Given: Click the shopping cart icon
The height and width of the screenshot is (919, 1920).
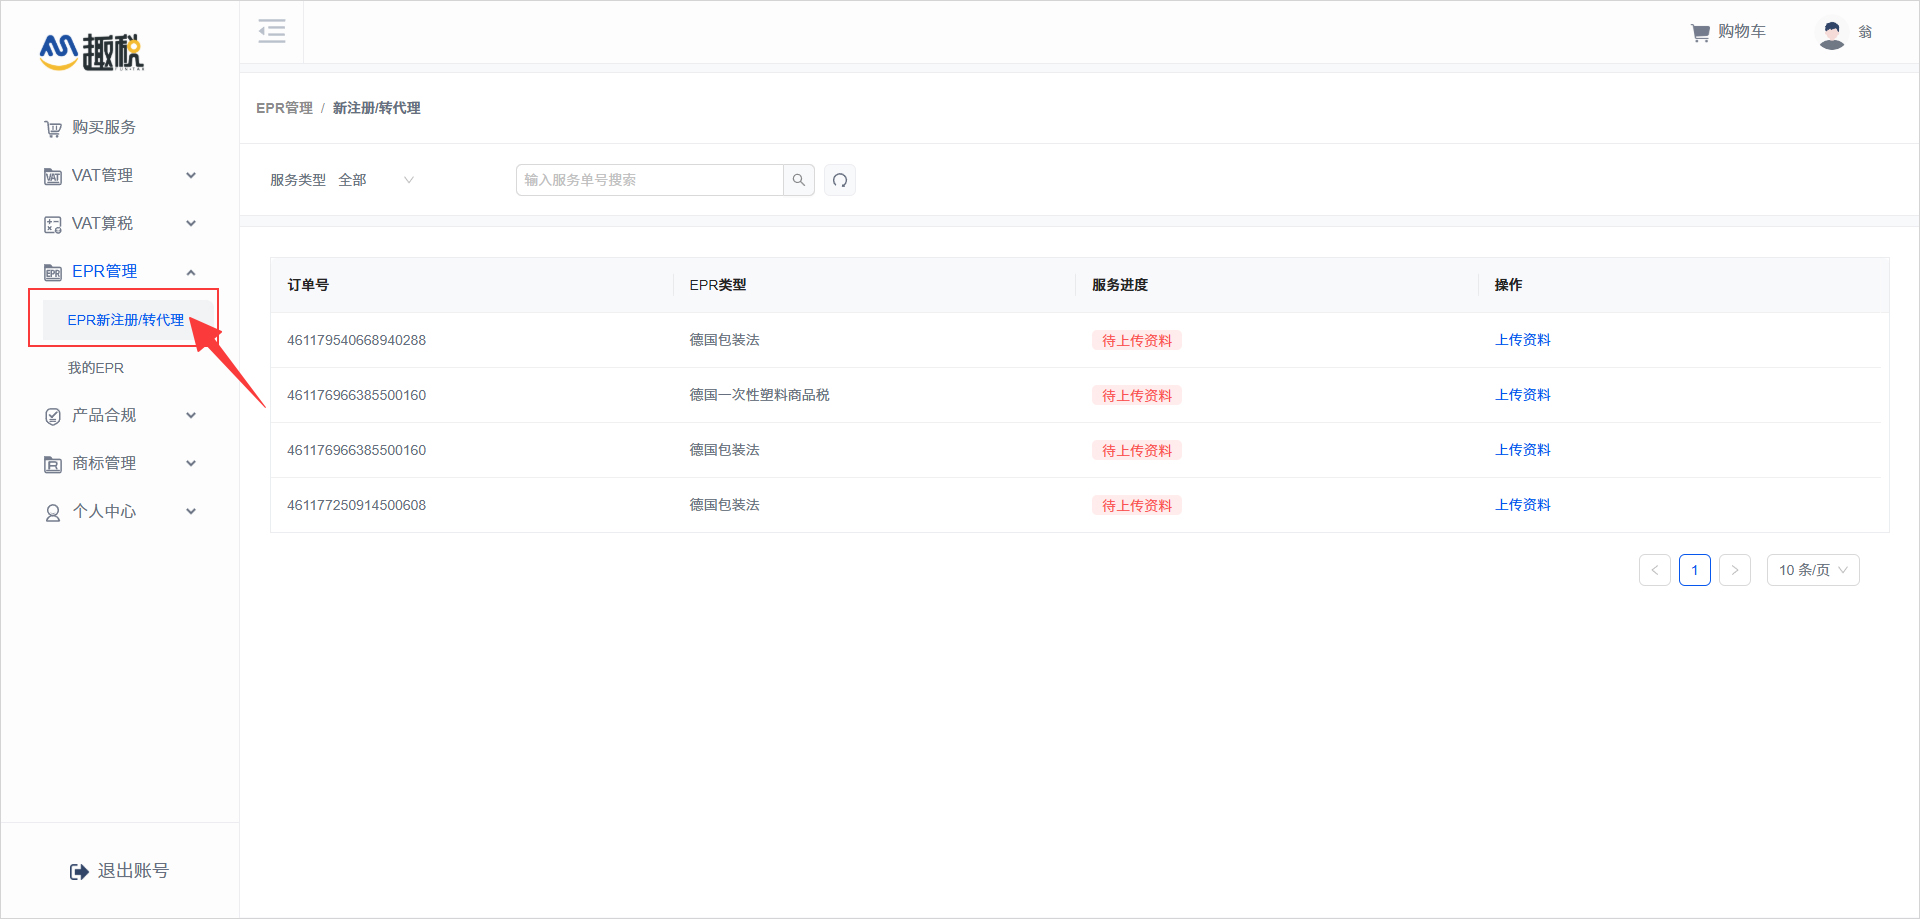Looking at the screenshot, I should click(x=1699, y=33).
